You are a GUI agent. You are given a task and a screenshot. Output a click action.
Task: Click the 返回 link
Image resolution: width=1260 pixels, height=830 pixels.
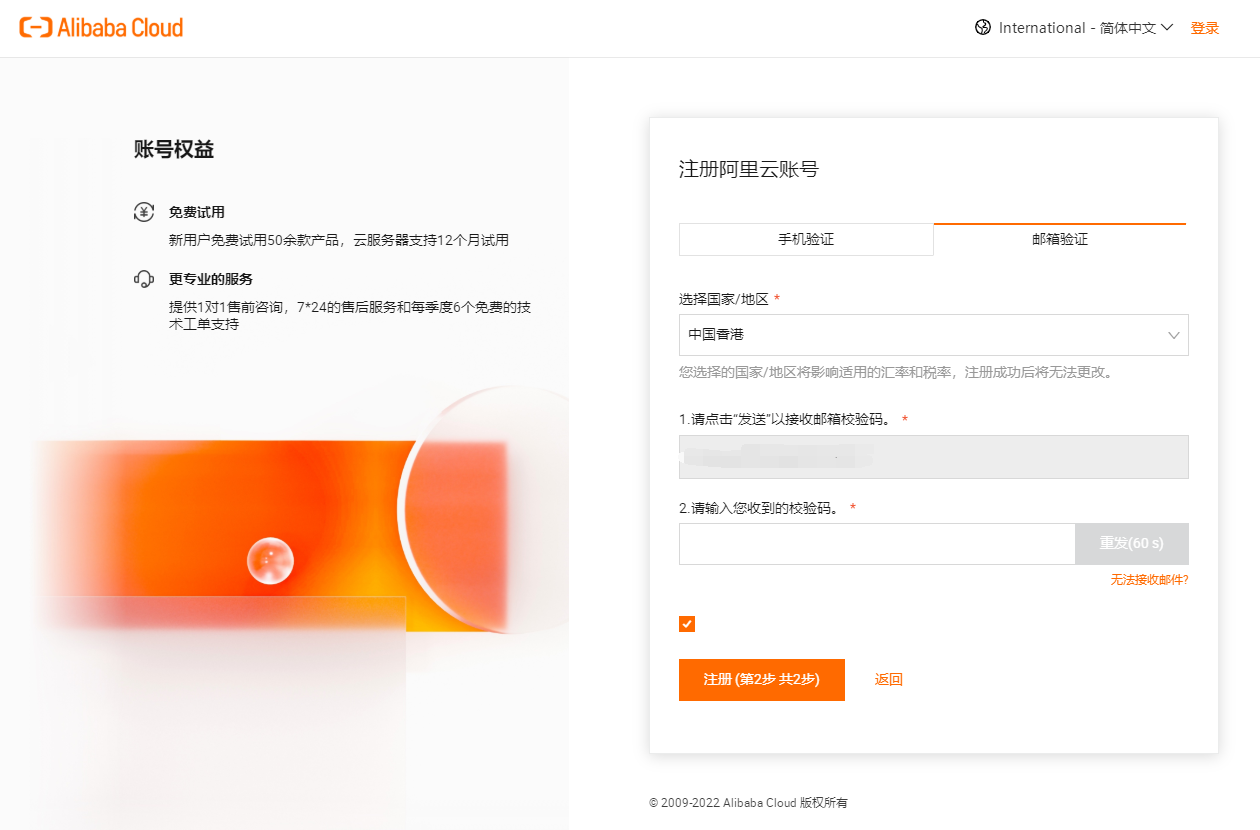[x=888, y=680]
